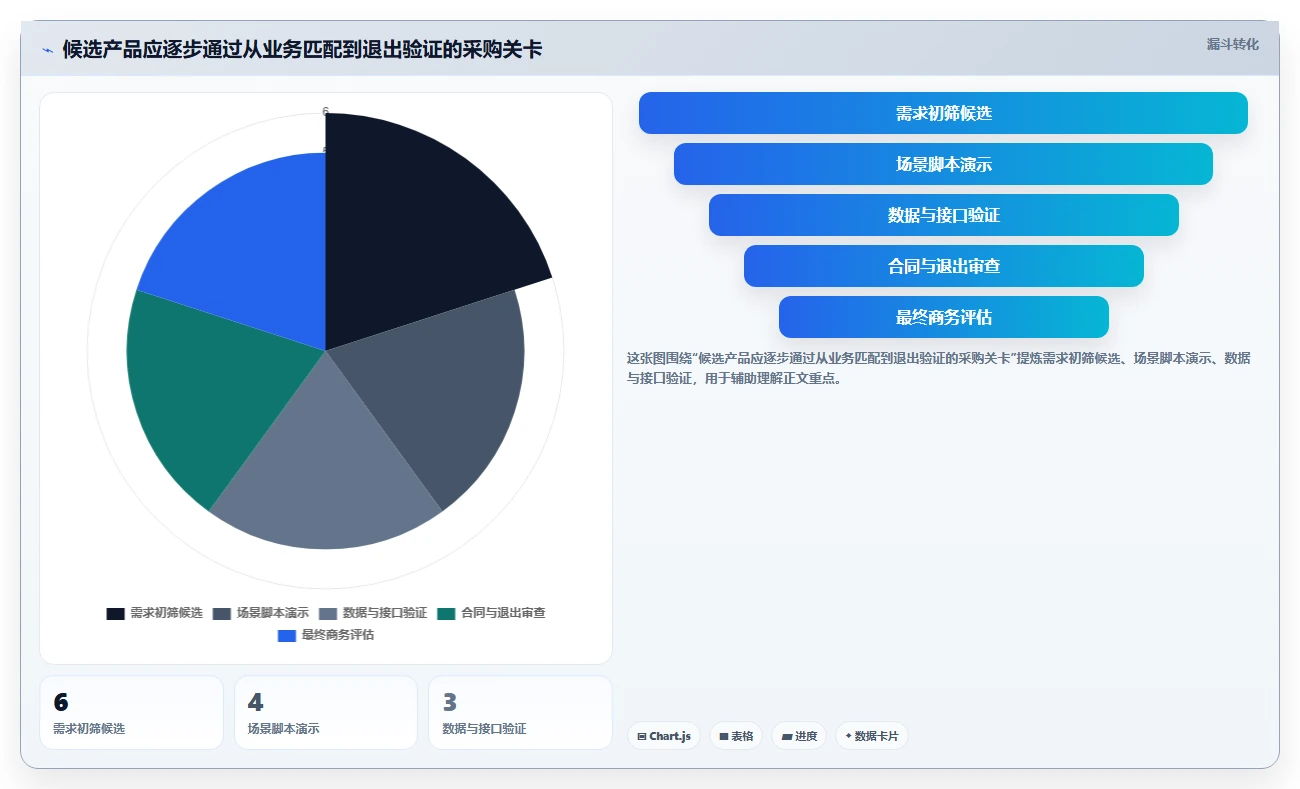Click the 表格 tag chip
This screenshot has height=789, width=1300.
[x=736, y=736]
